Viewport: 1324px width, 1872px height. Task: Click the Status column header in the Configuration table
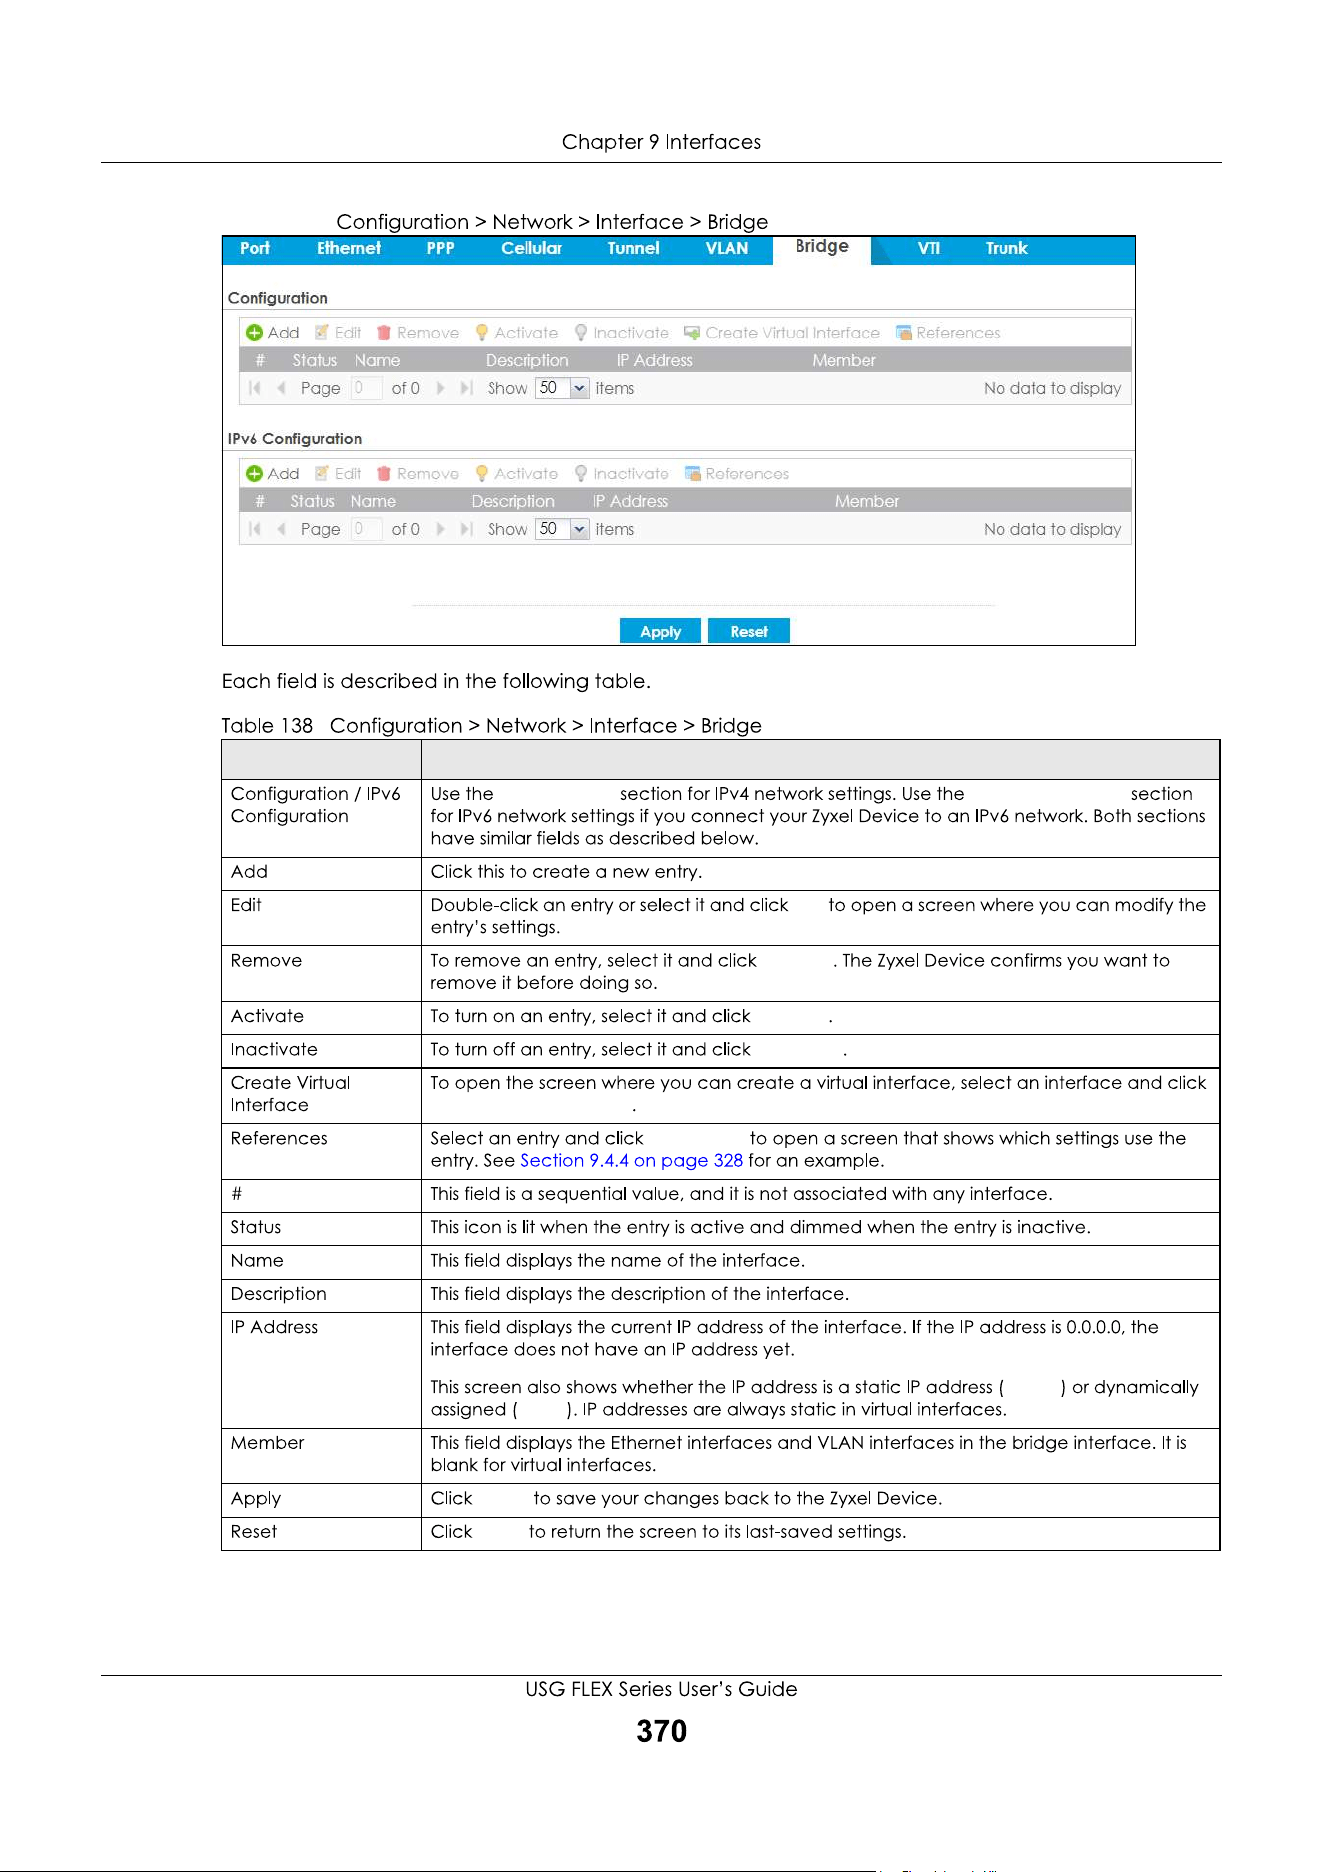click(314, 361)
